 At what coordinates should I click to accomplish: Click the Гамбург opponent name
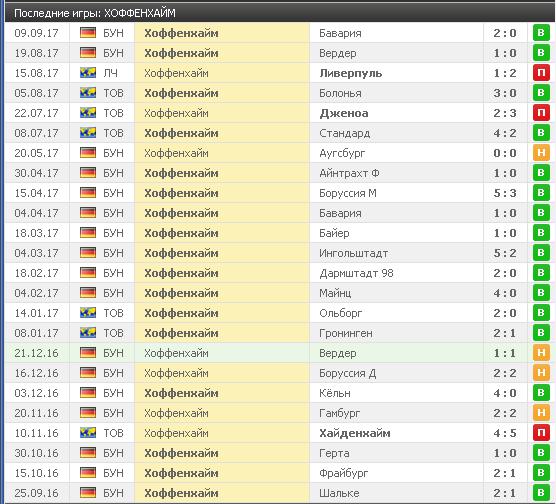point(339,413)
